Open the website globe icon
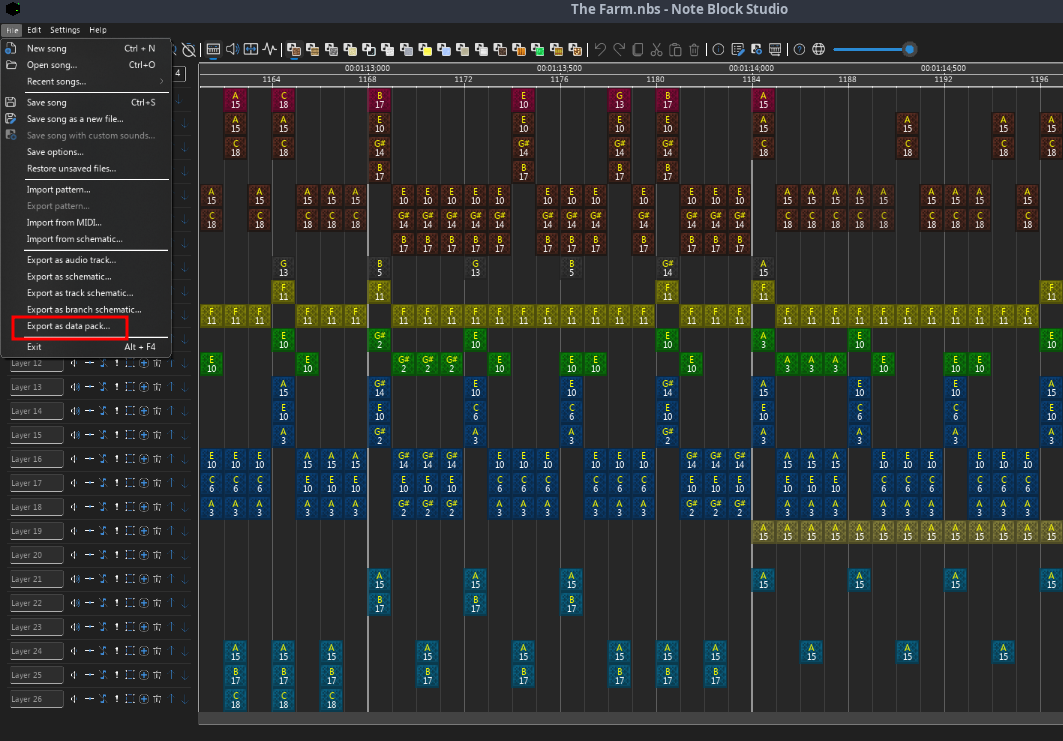Viewport: 1063px width, 741px height. [x=818, y=49]
